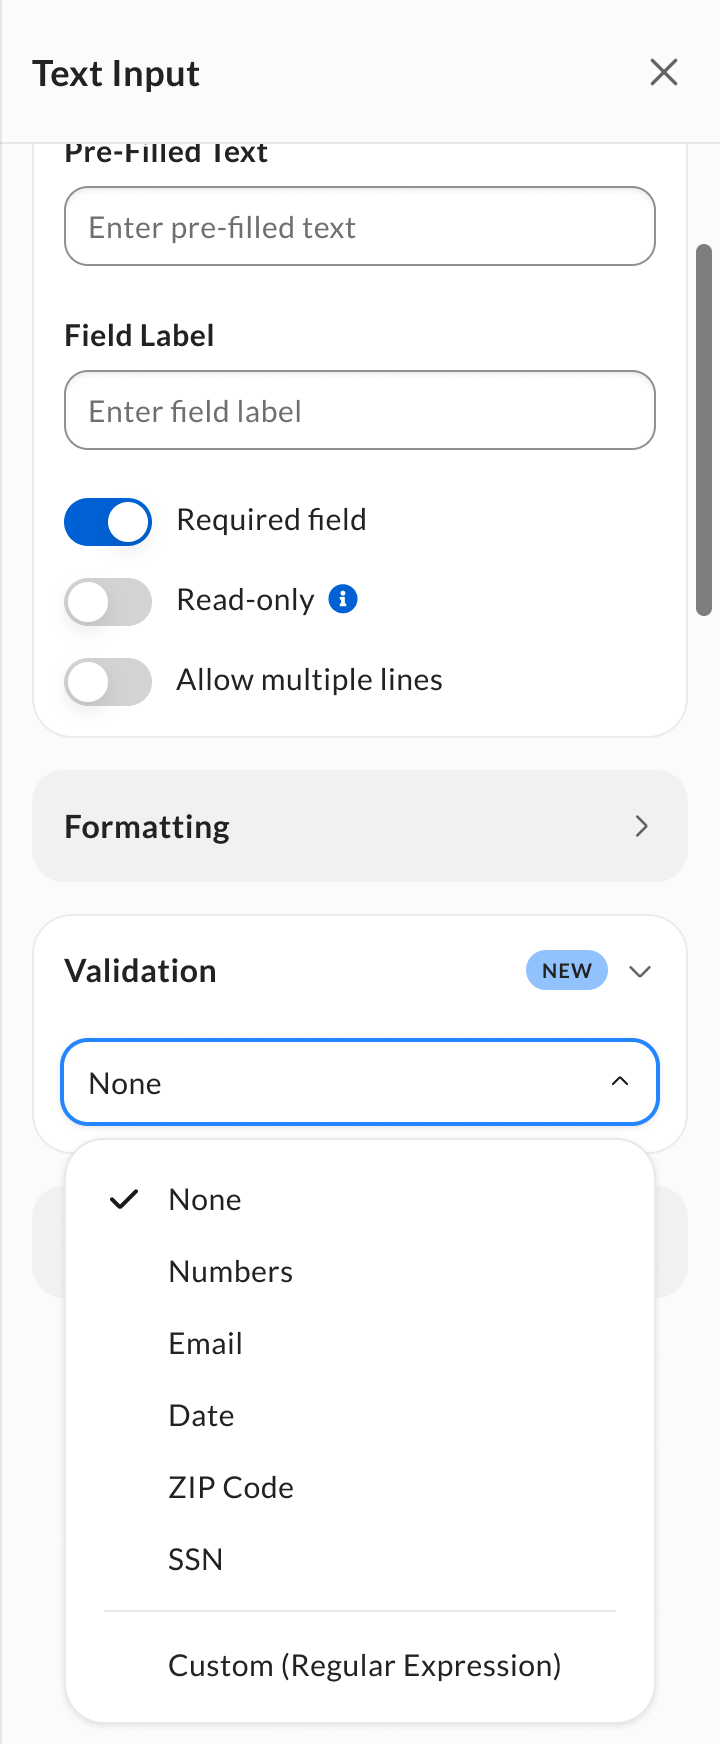
Task: Collapse the Validation section chevron
Action: (x=640, y=970)
